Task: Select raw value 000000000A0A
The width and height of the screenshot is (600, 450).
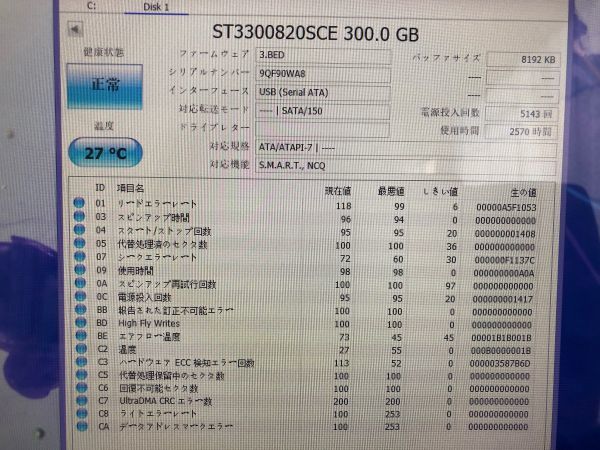Action: 504,273
